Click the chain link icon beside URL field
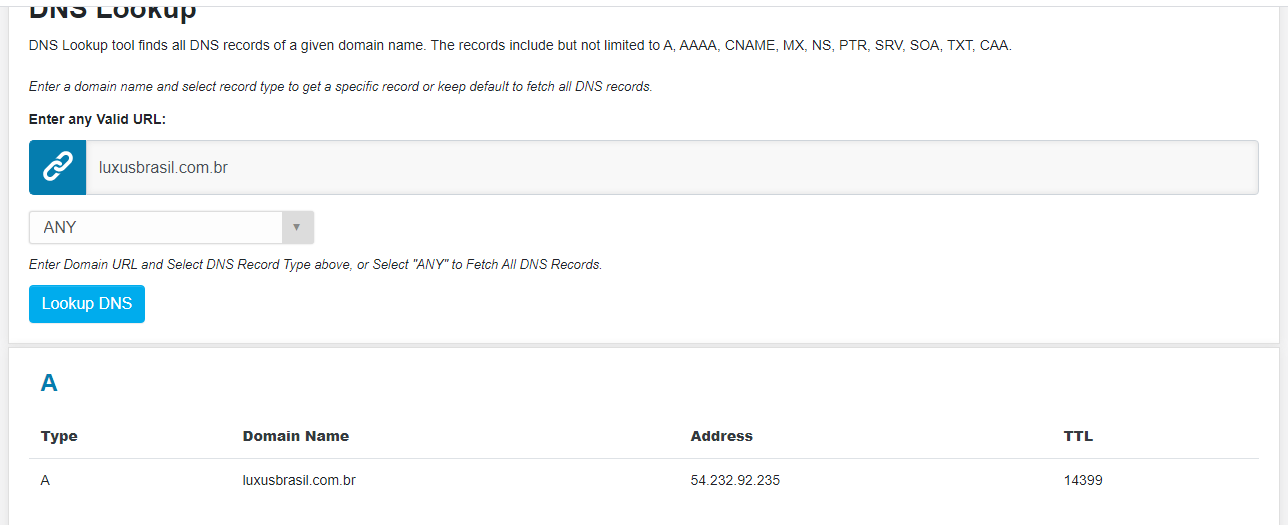 pos(57,167)
